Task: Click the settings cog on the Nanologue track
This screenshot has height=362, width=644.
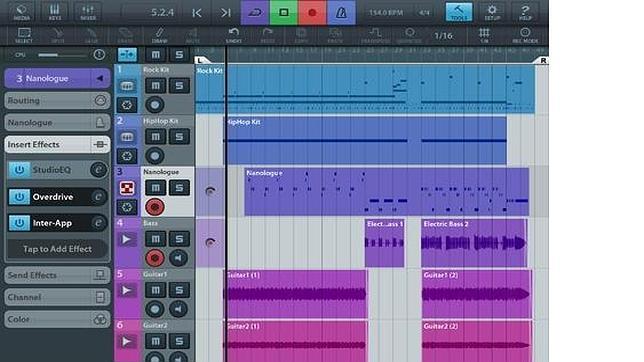Action: 127,207
